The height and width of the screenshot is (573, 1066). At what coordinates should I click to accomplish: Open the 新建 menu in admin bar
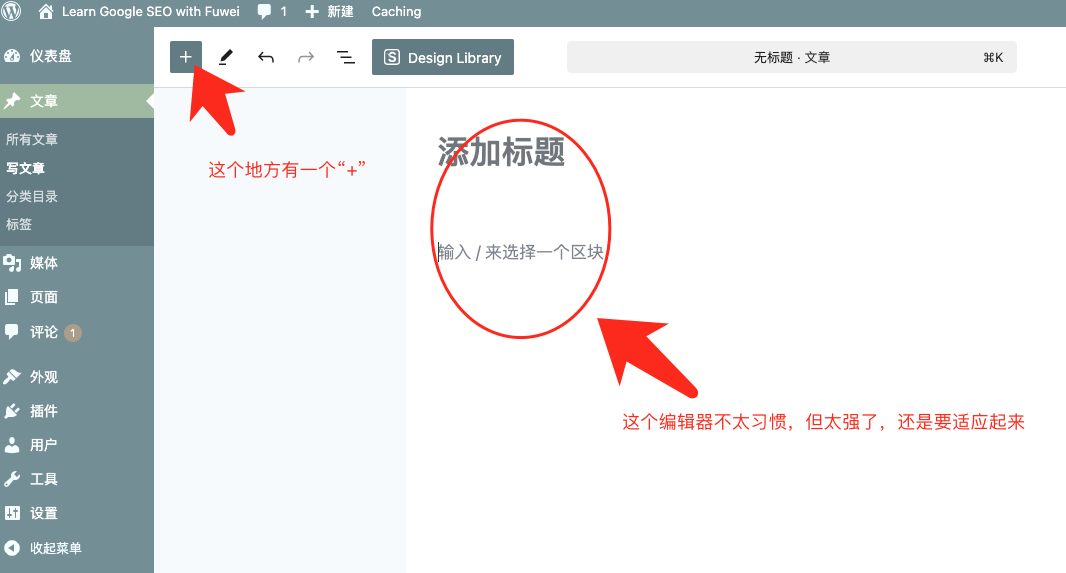coord(330,12)
